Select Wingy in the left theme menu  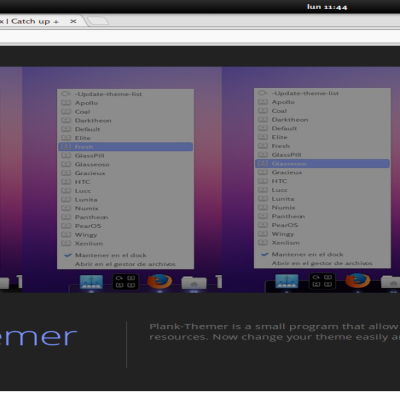125,235
